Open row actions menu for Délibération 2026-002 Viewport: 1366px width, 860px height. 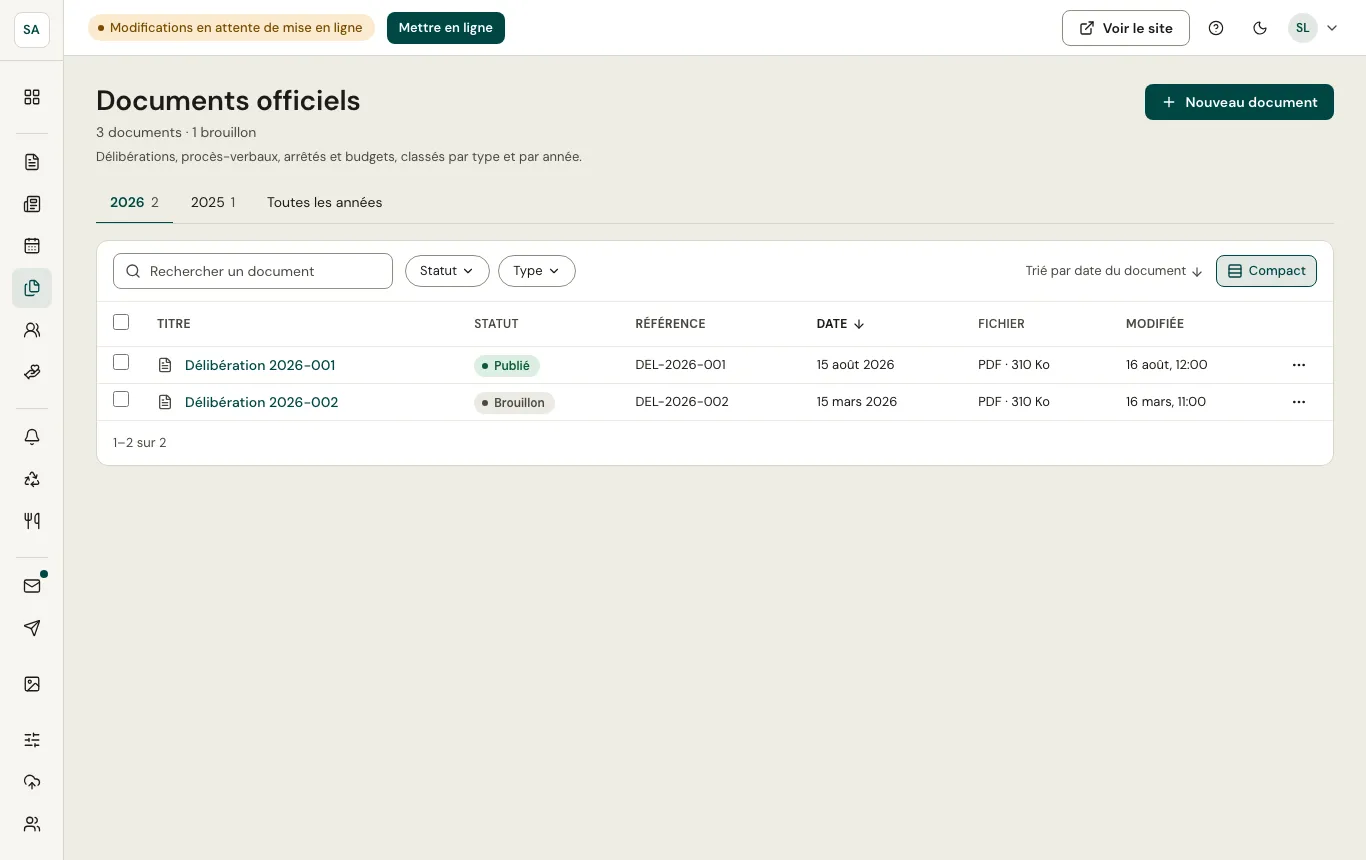(1299, 402)
